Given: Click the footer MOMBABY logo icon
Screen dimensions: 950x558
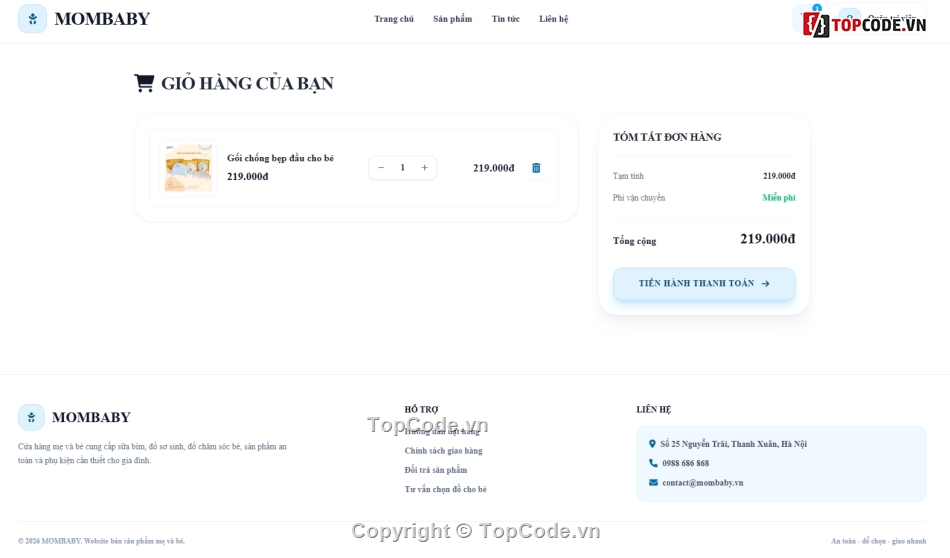Looking at the screenshot, I should 31,417.
